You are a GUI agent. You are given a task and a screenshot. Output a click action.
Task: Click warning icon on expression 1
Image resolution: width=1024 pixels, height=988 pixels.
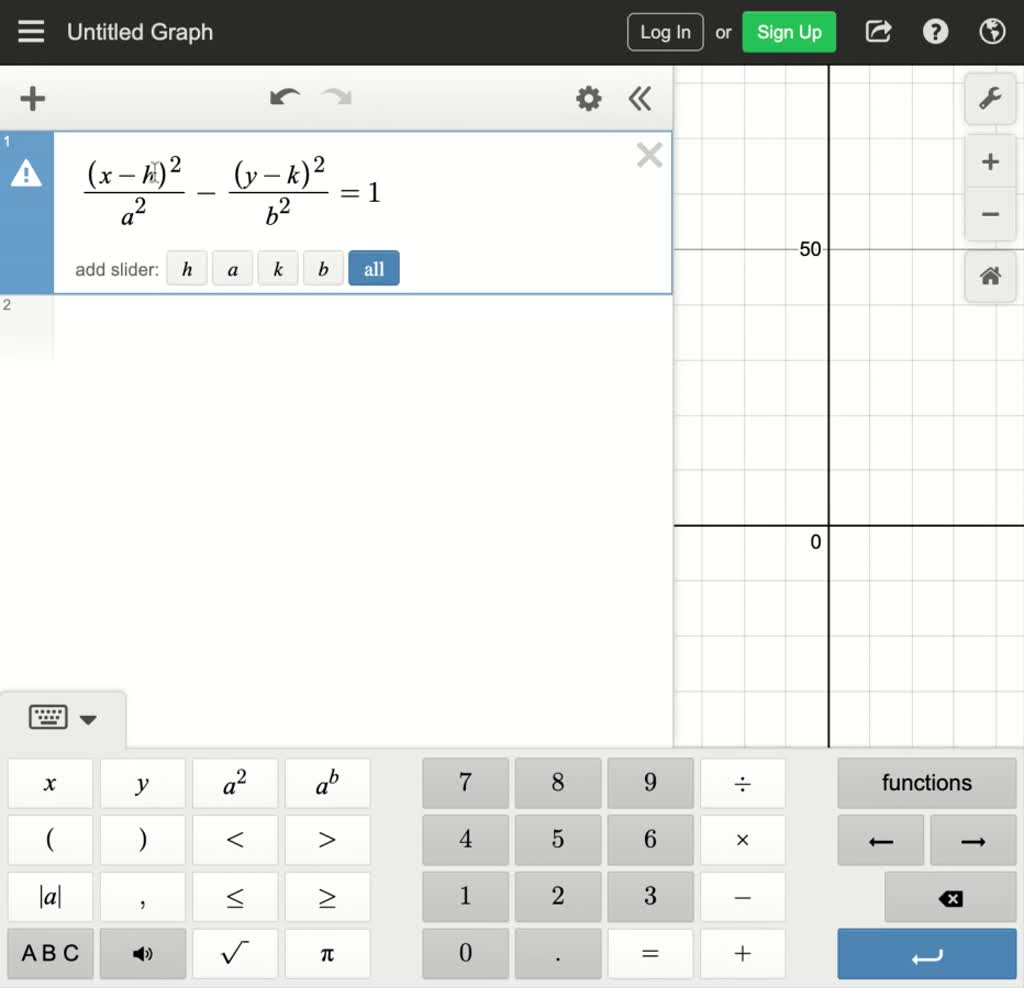26,175
